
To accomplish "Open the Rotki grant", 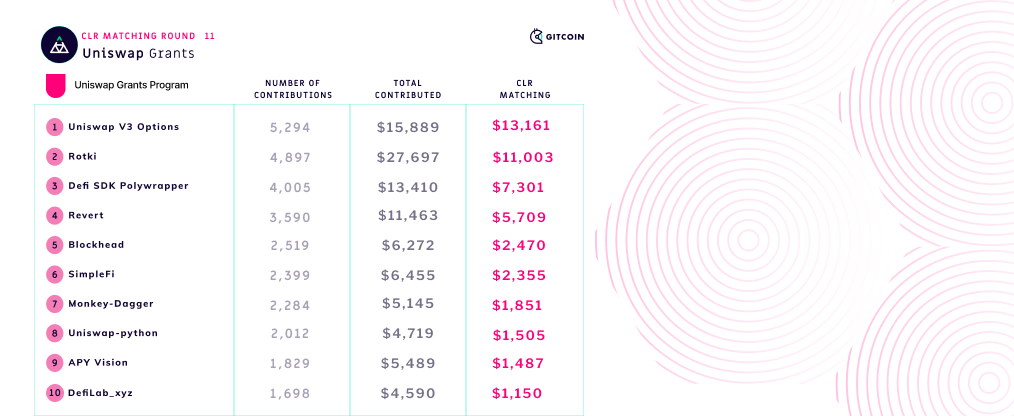I will tap(82, 156).
